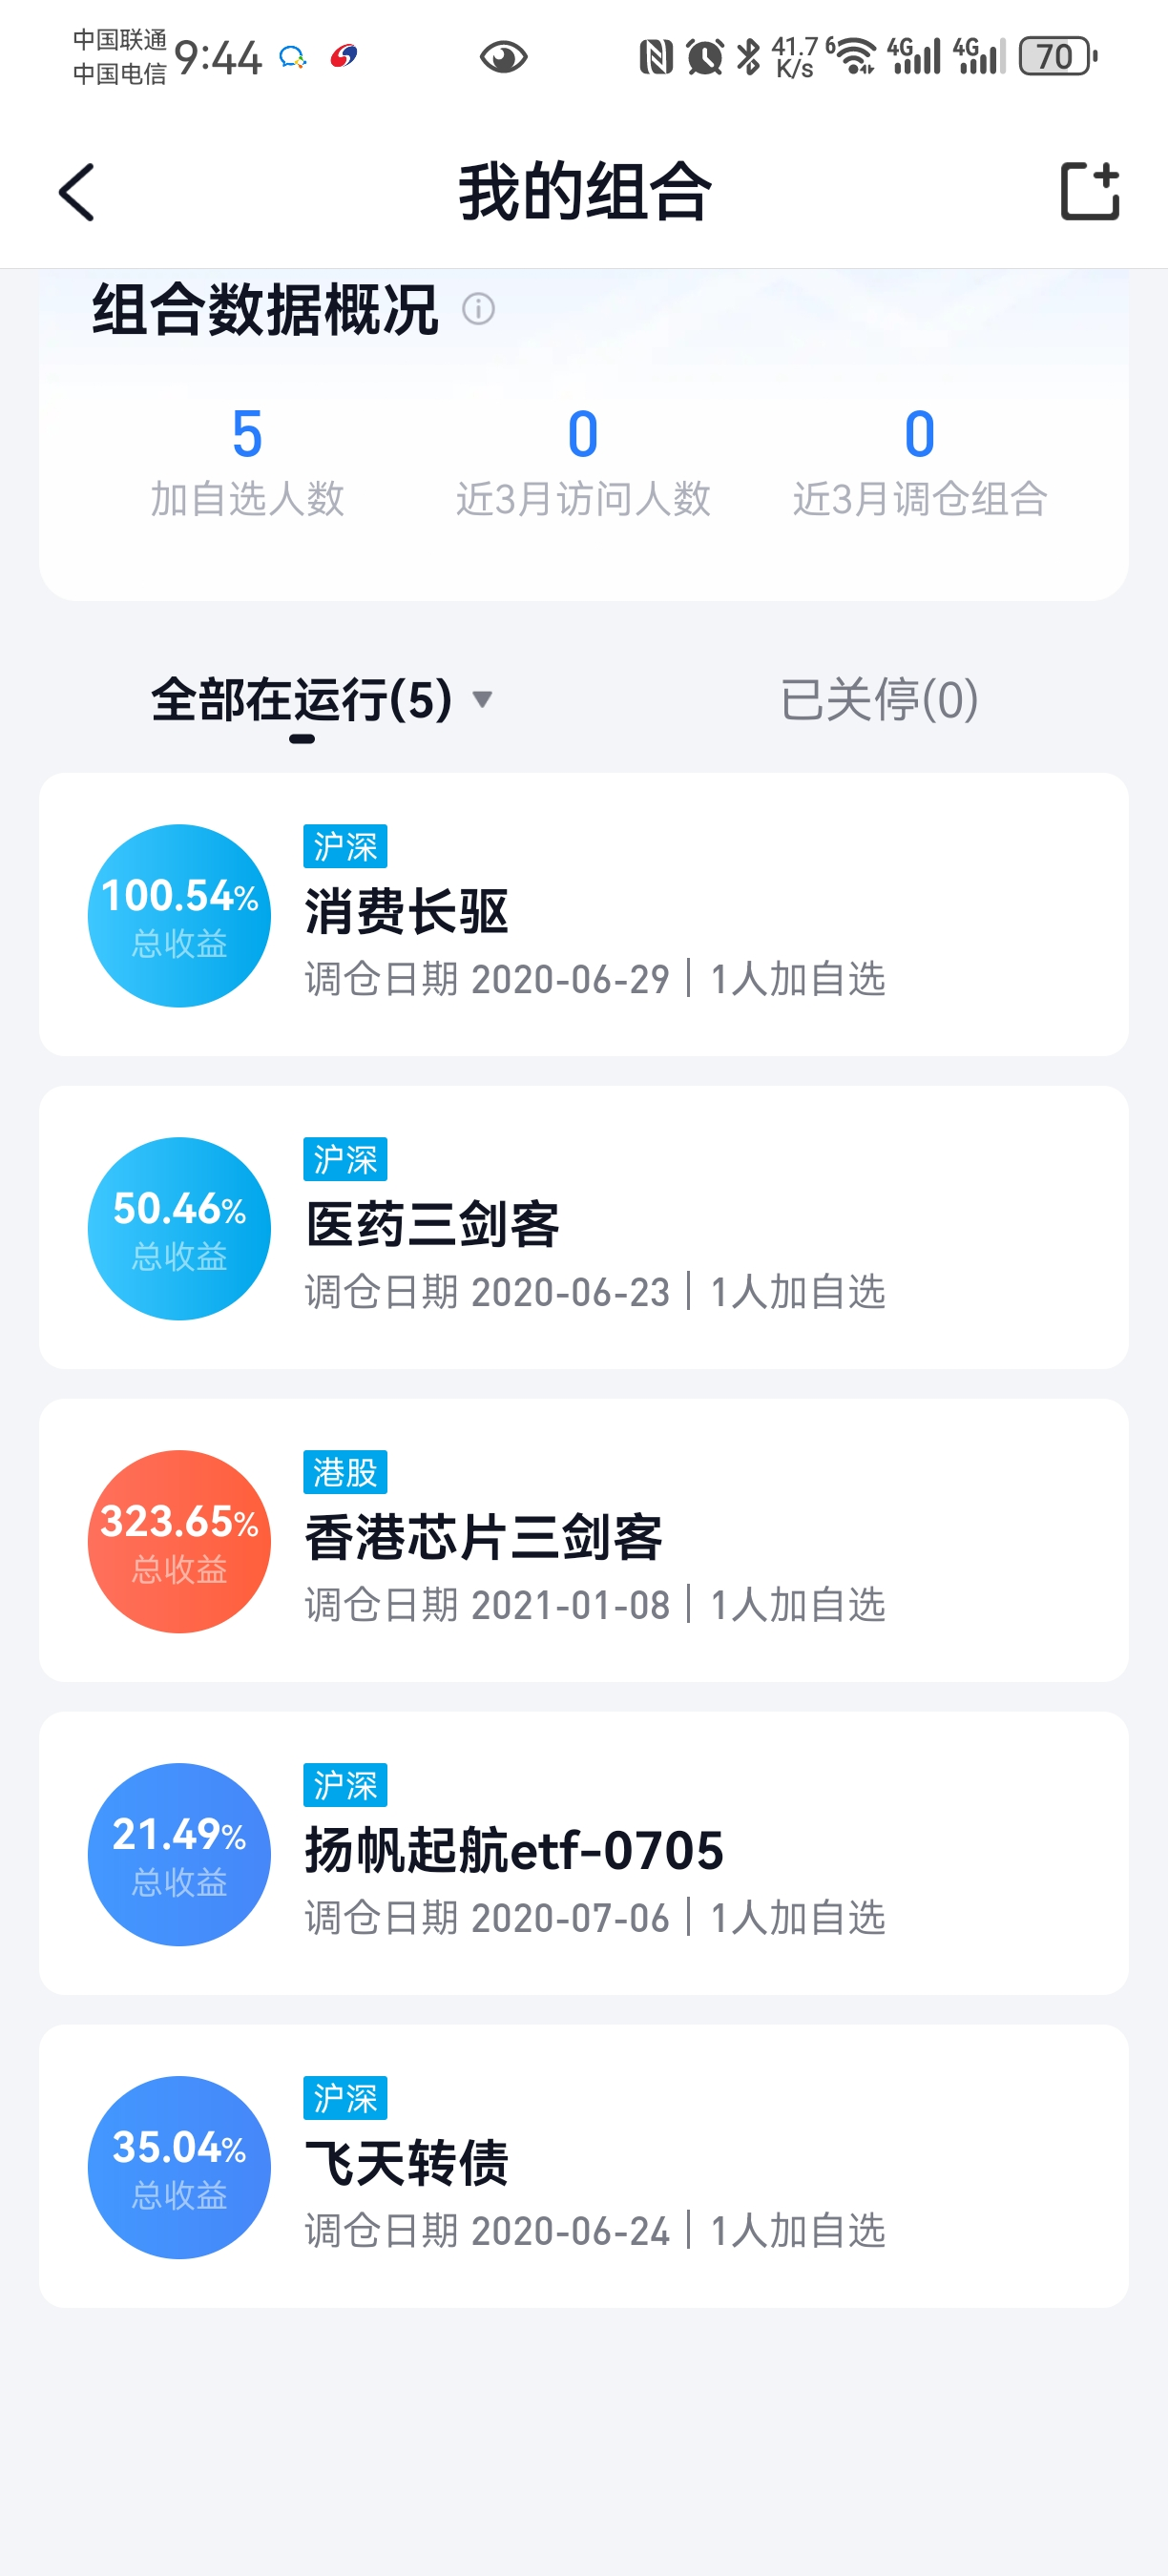Tap the 35.04% return circle badge
1168x2576 pixels.
180,2167
